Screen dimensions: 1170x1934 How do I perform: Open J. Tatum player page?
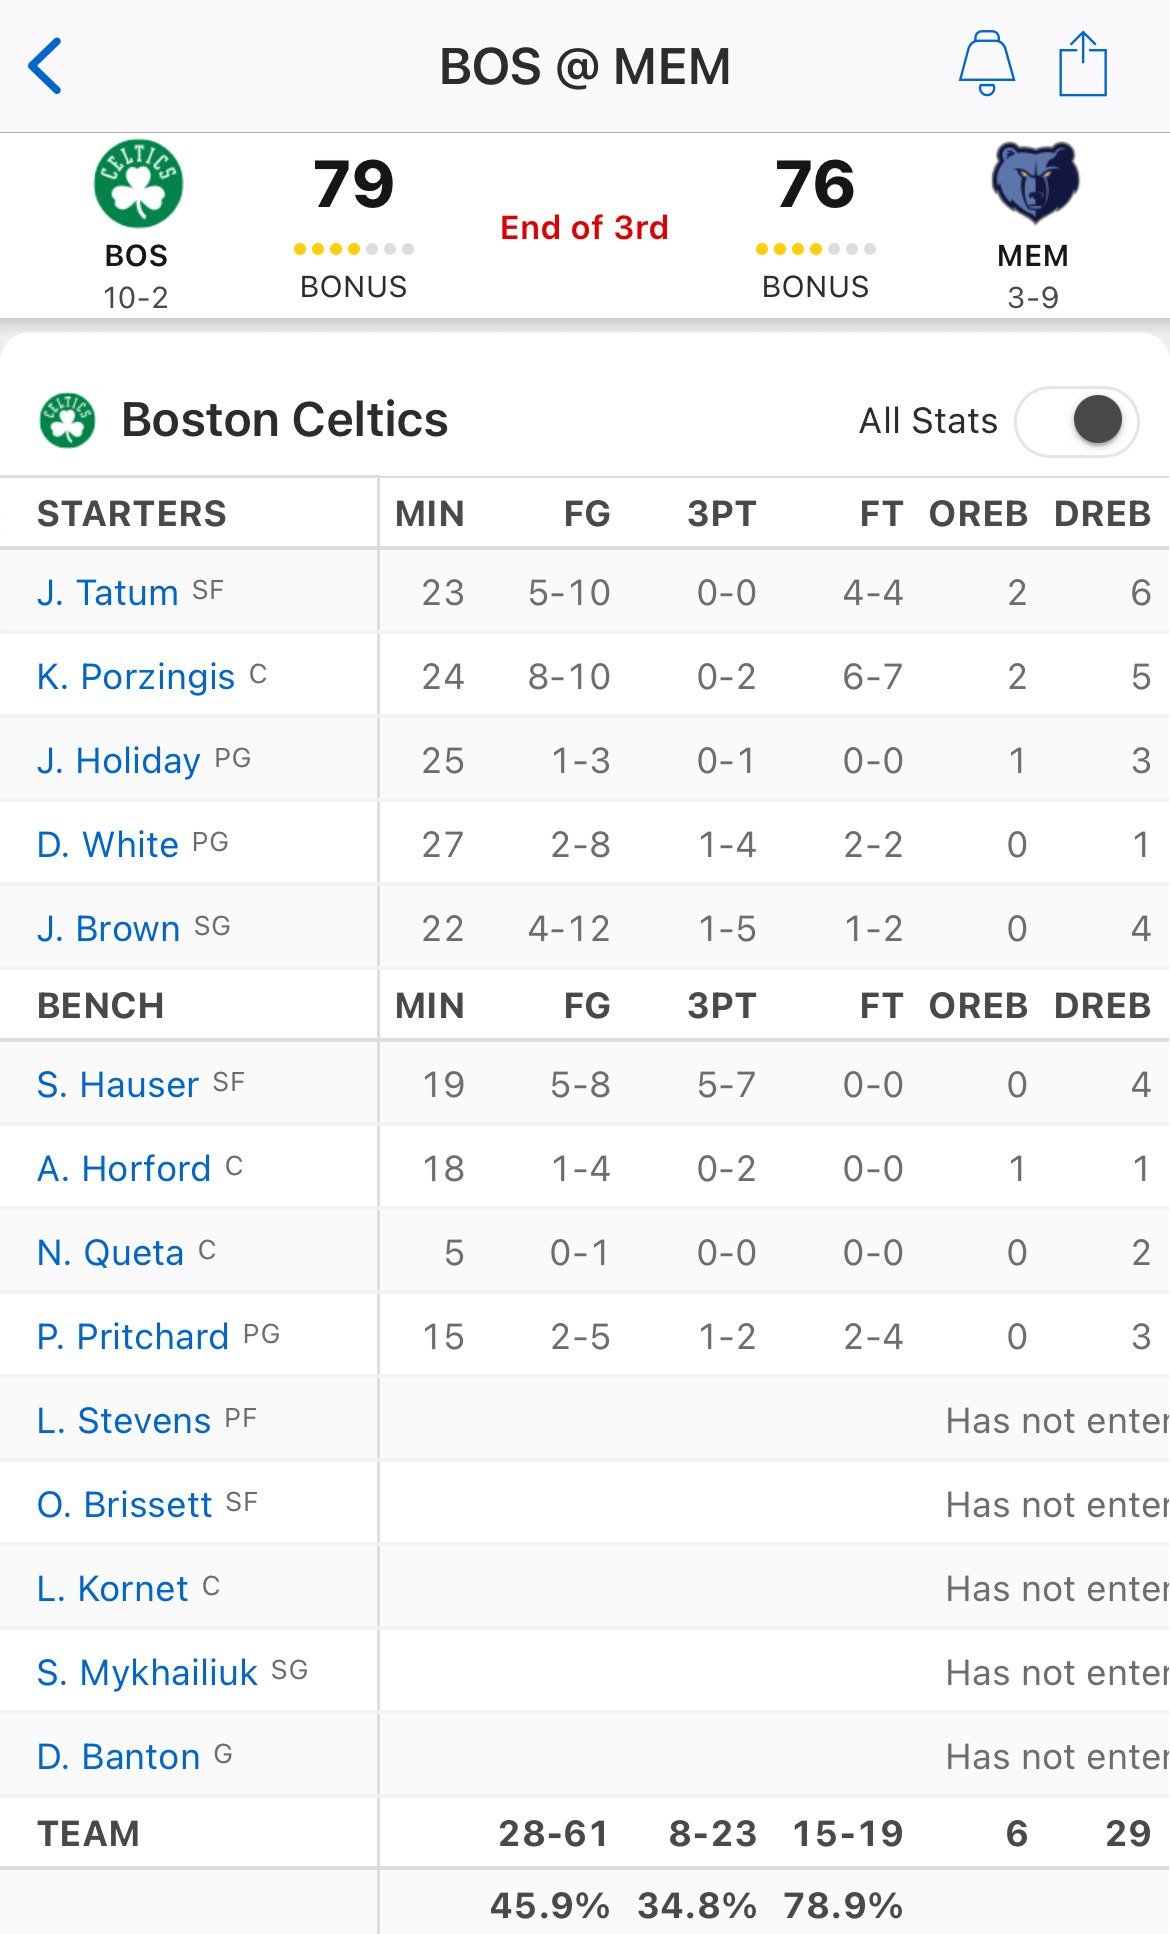(108, 592)
